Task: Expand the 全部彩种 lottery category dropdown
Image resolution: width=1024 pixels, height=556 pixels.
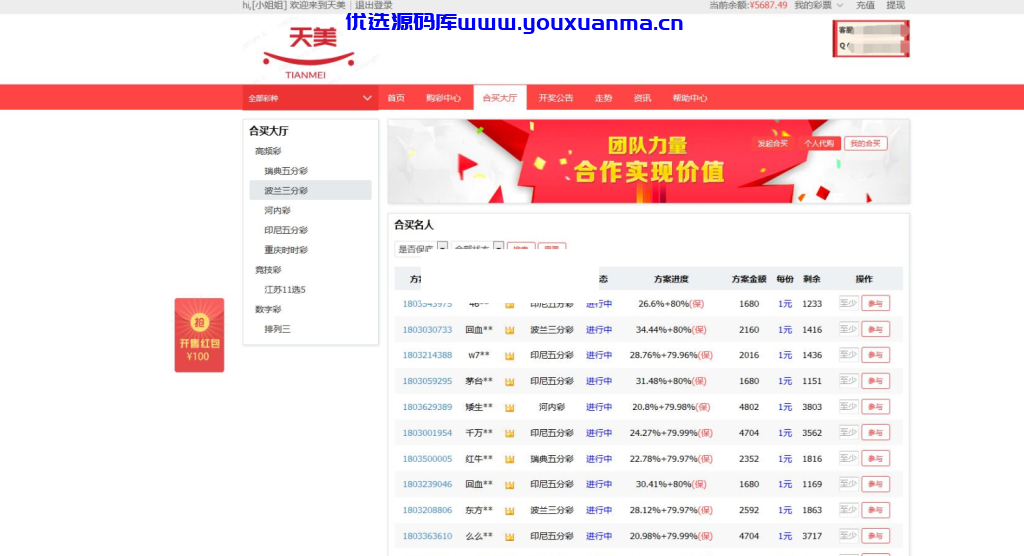Action: [310, 98]
